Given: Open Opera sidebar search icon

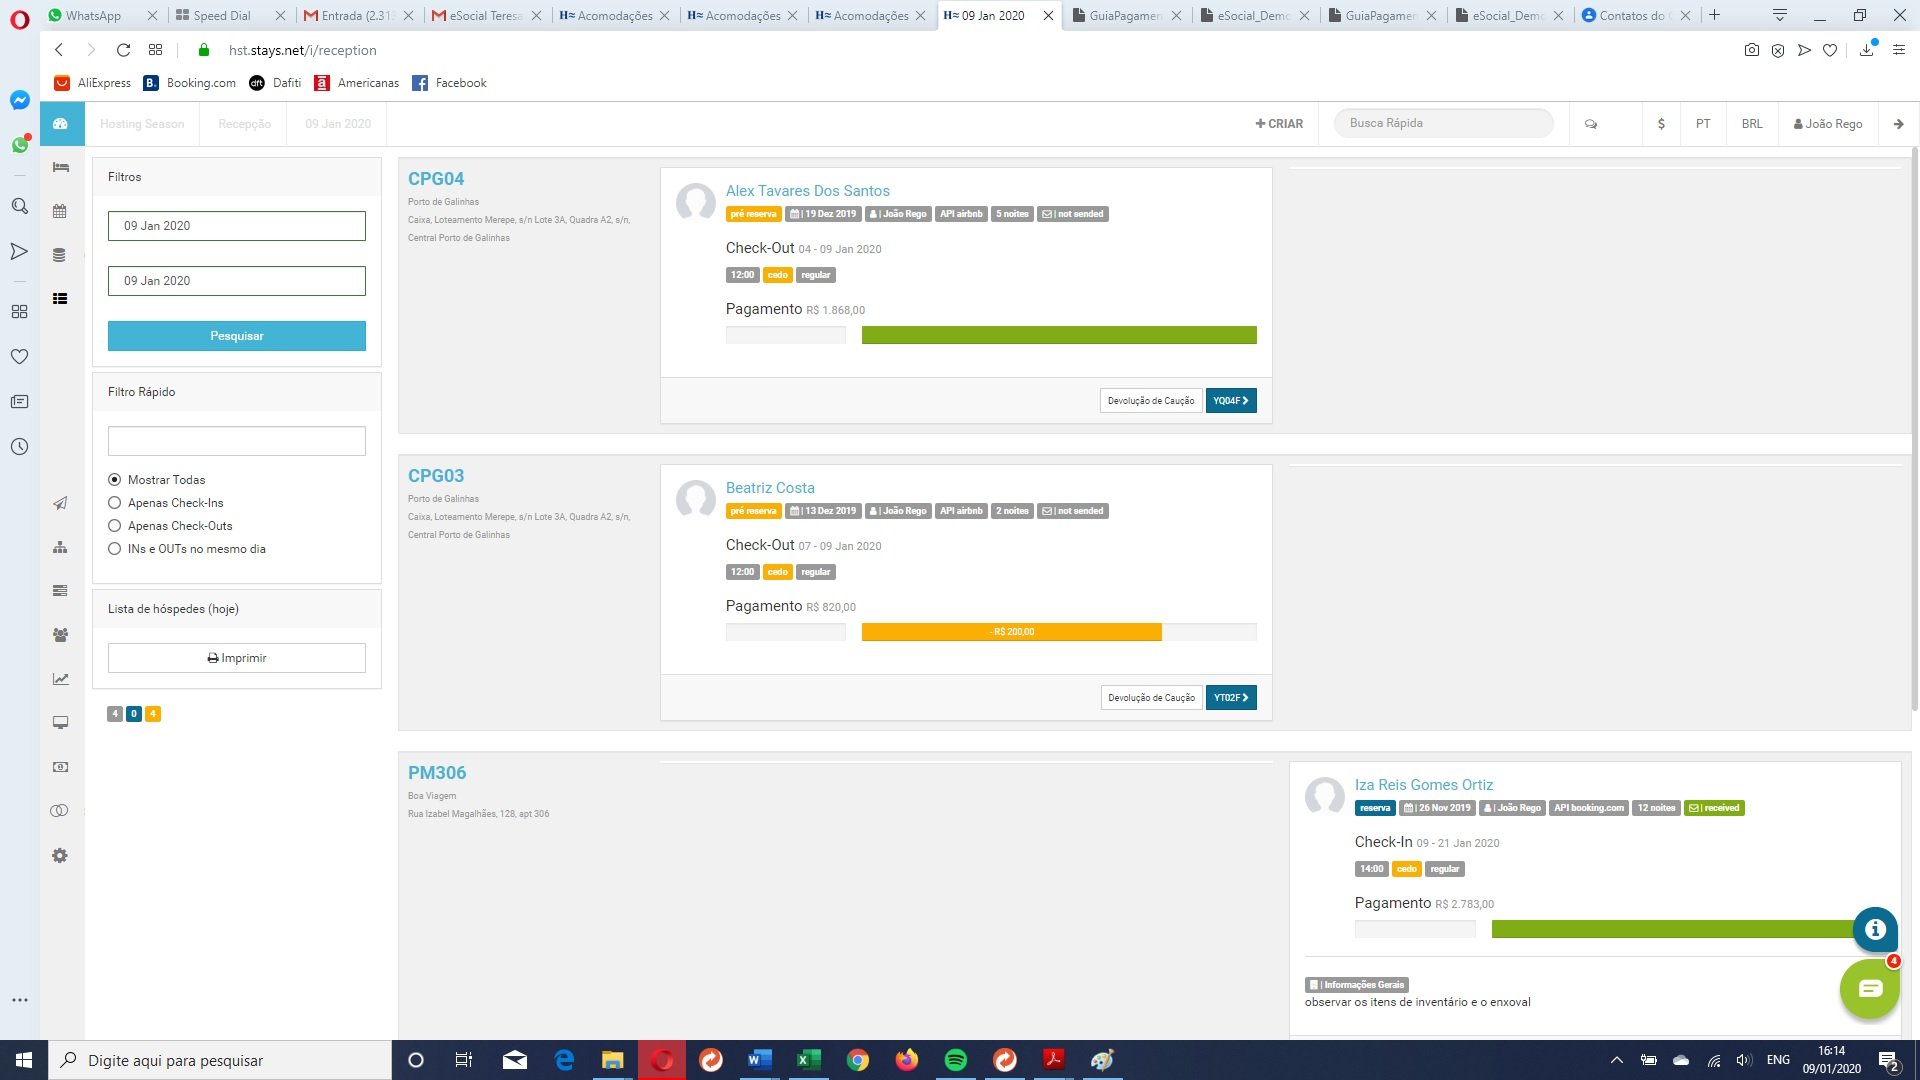Looking at the screenshot, I should (19, 206).
